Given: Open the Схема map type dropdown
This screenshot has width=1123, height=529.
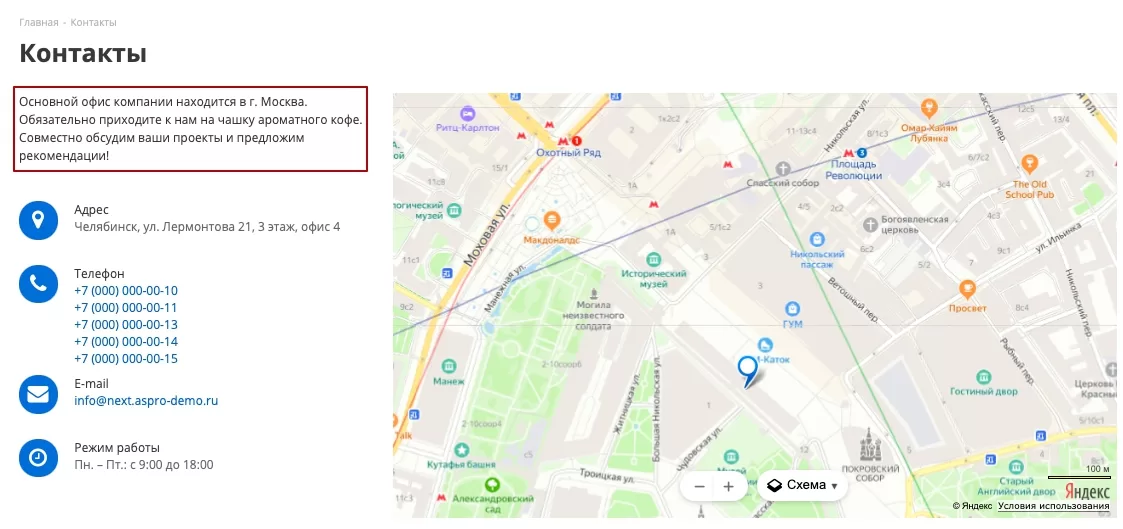Looking at the screenshot, I should 802,485.
